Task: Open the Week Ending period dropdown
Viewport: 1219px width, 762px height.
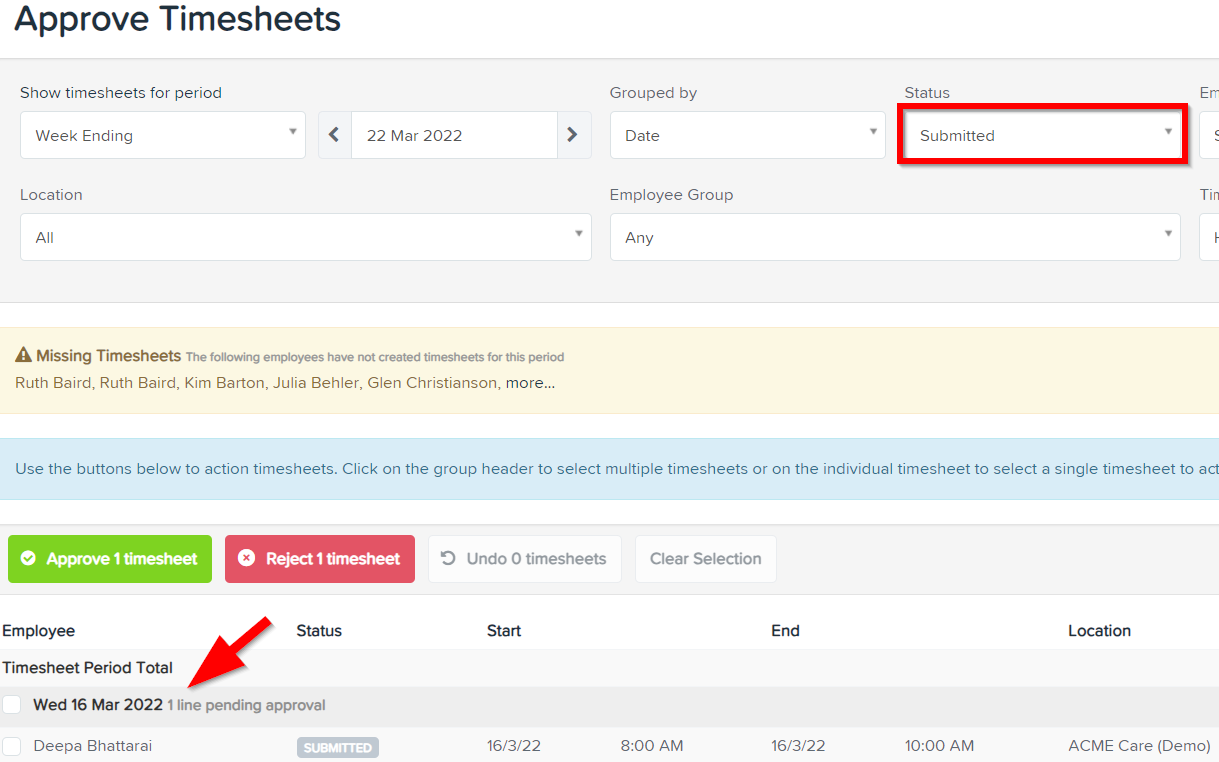Action: 162,134
